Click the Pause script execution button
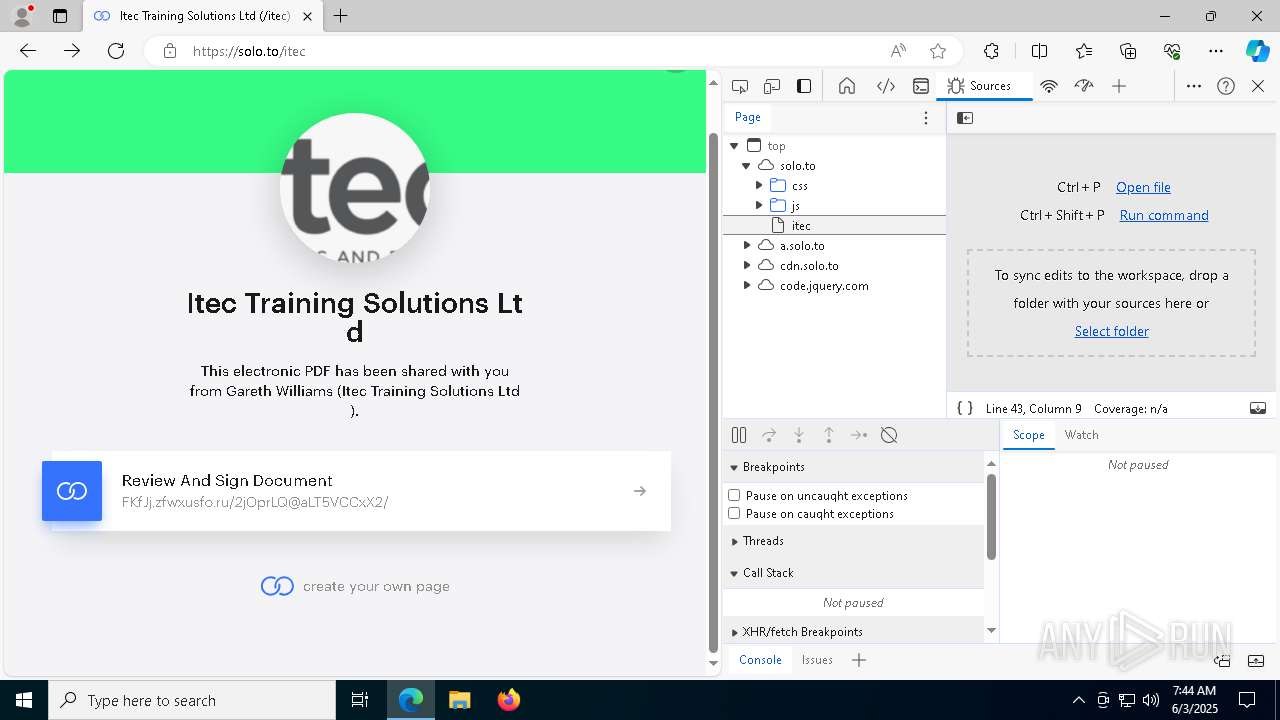Screen dimensions: 1280x720 (739, 435)
